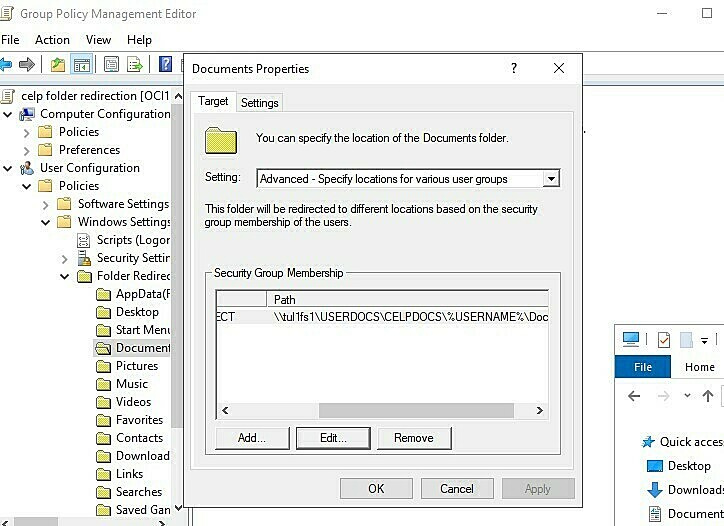Open the File menu
The width and height of the screenshot is (724, 526).
[x=10, y=40]
